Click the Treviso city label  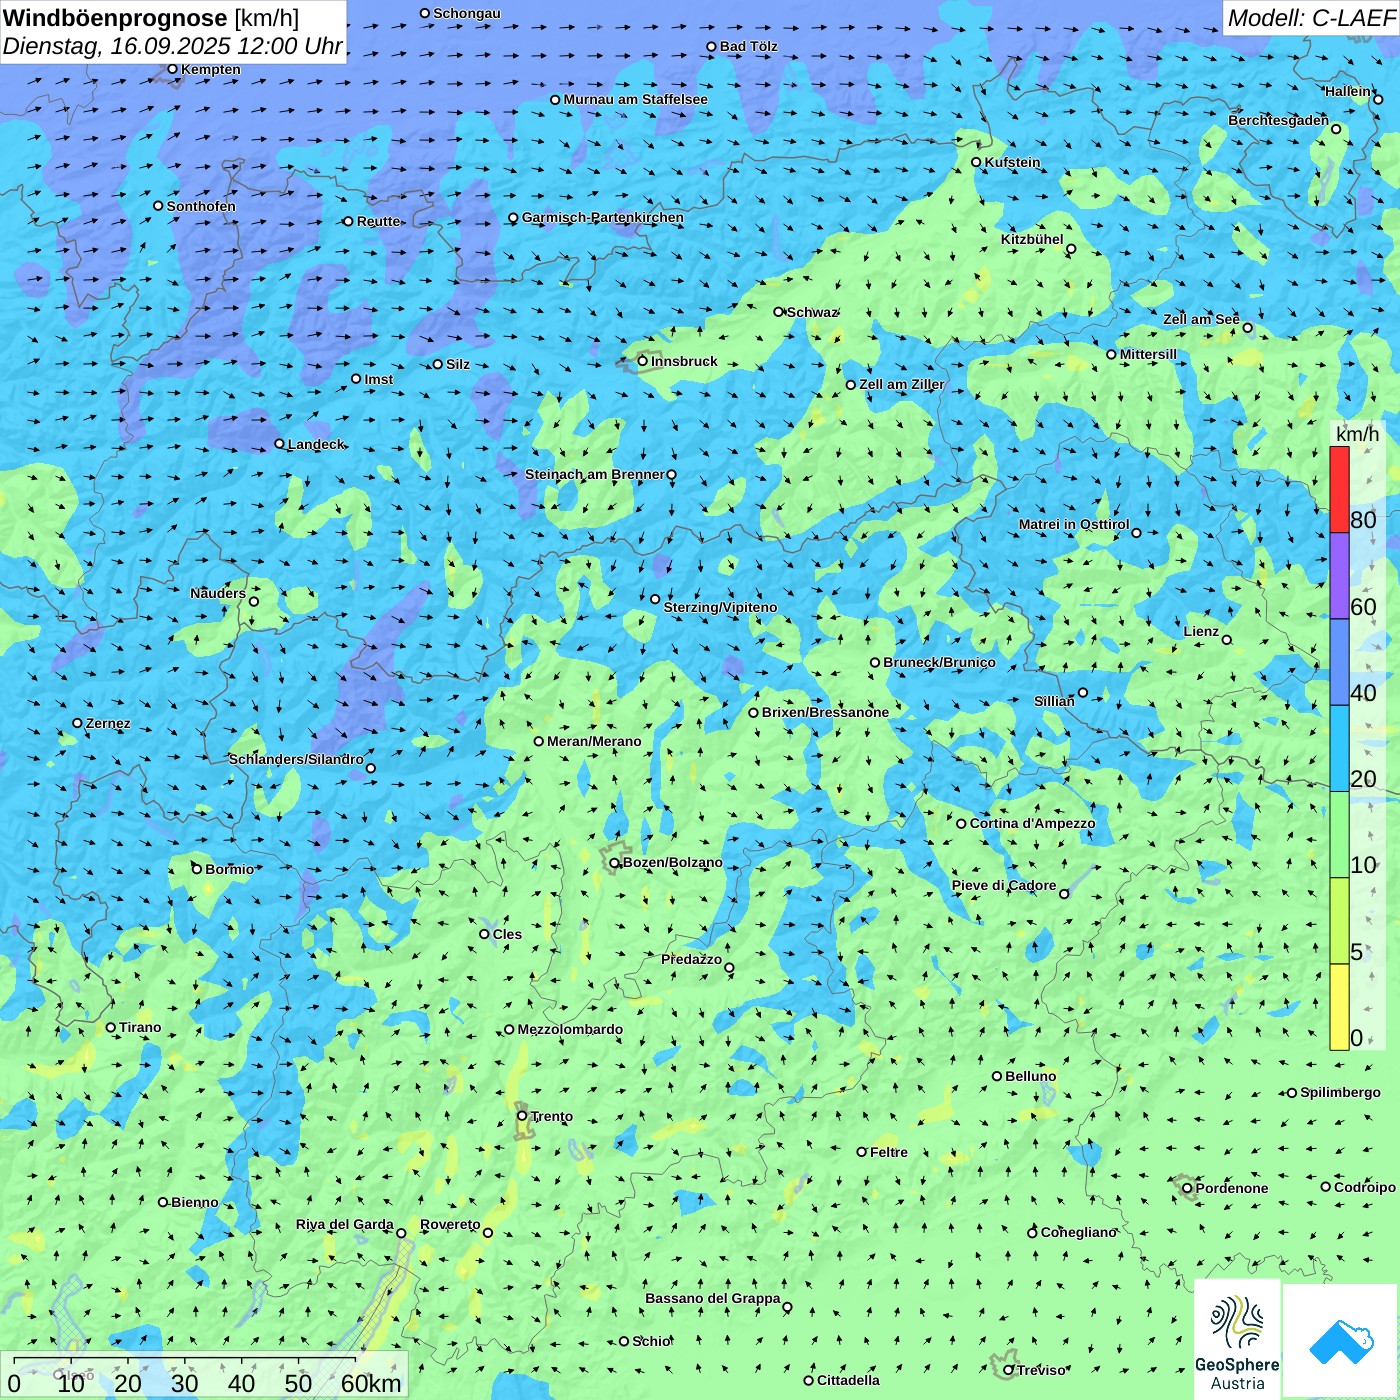[1041, 1370]
